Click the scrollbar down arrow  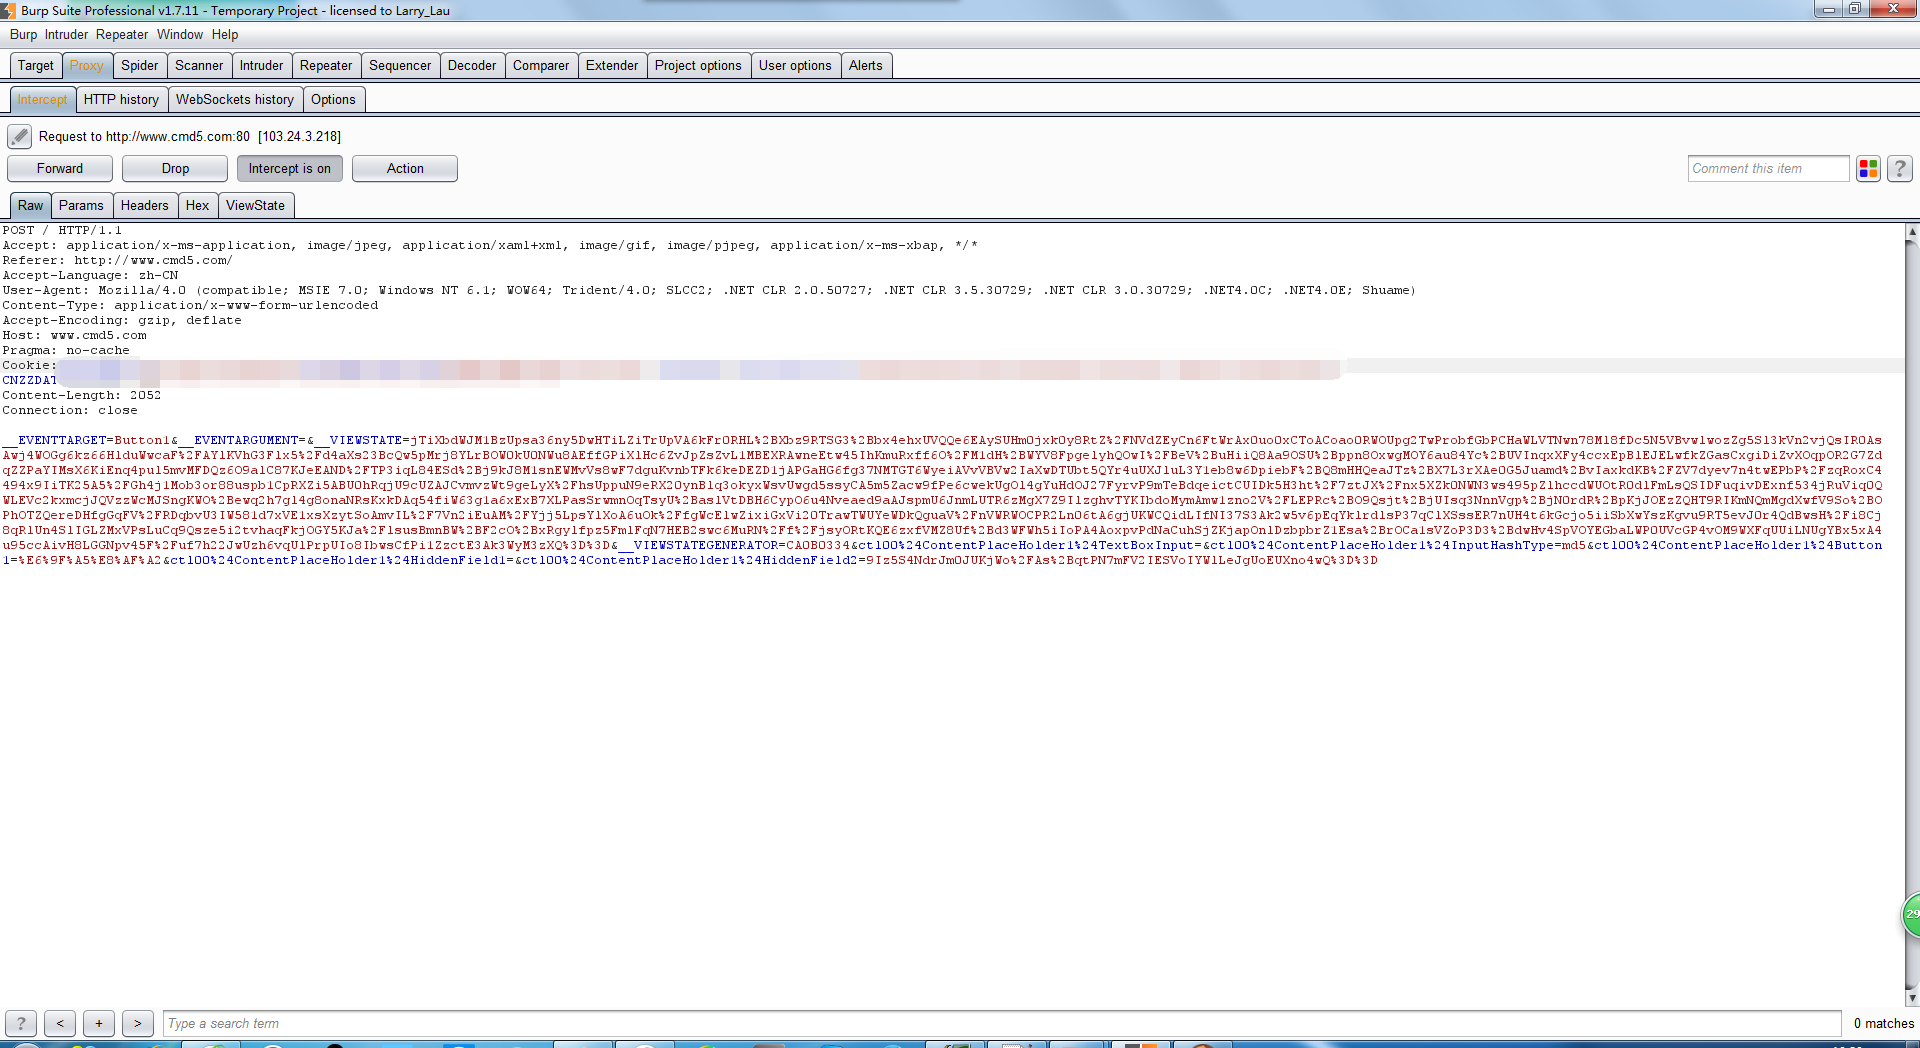point(1912,997)
